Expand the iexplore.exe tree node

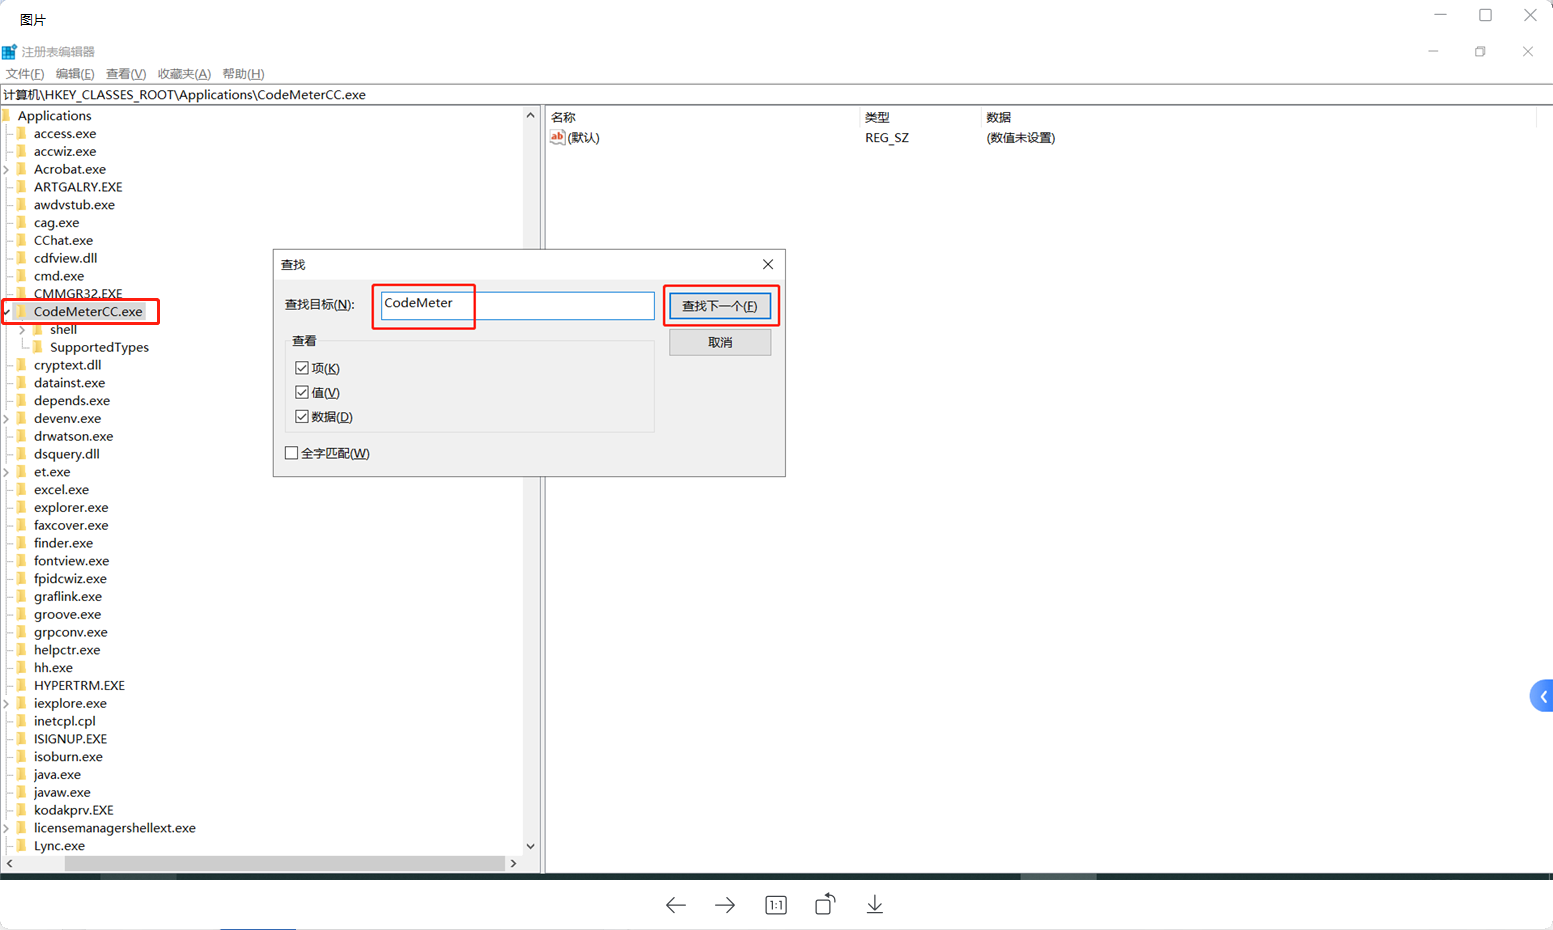(7, 704)
